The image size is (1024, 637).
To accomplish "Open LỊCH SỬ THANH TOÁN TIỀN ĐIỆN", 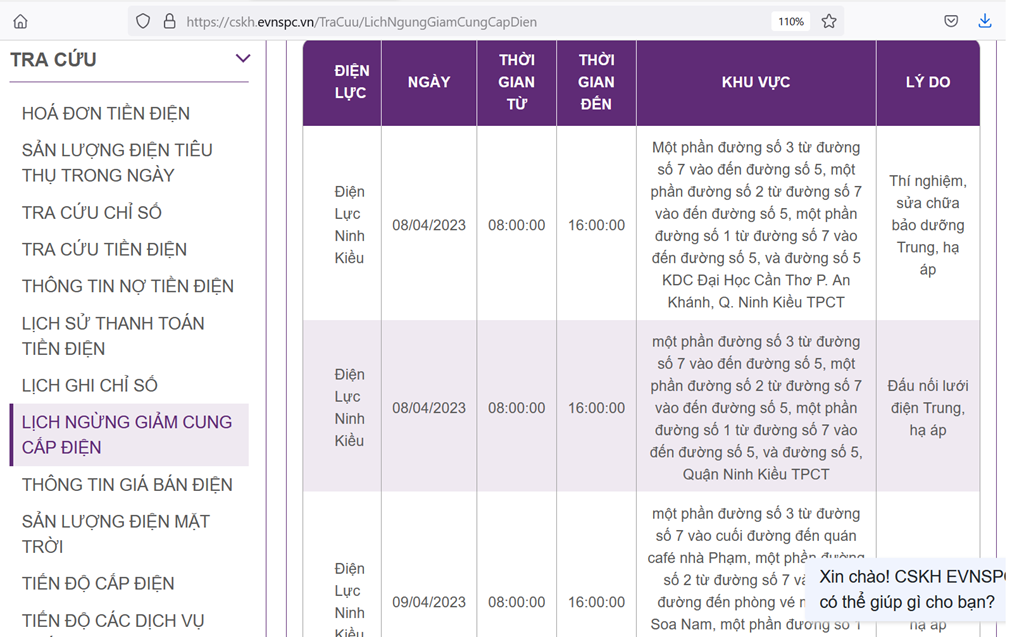I will [113, 336].
